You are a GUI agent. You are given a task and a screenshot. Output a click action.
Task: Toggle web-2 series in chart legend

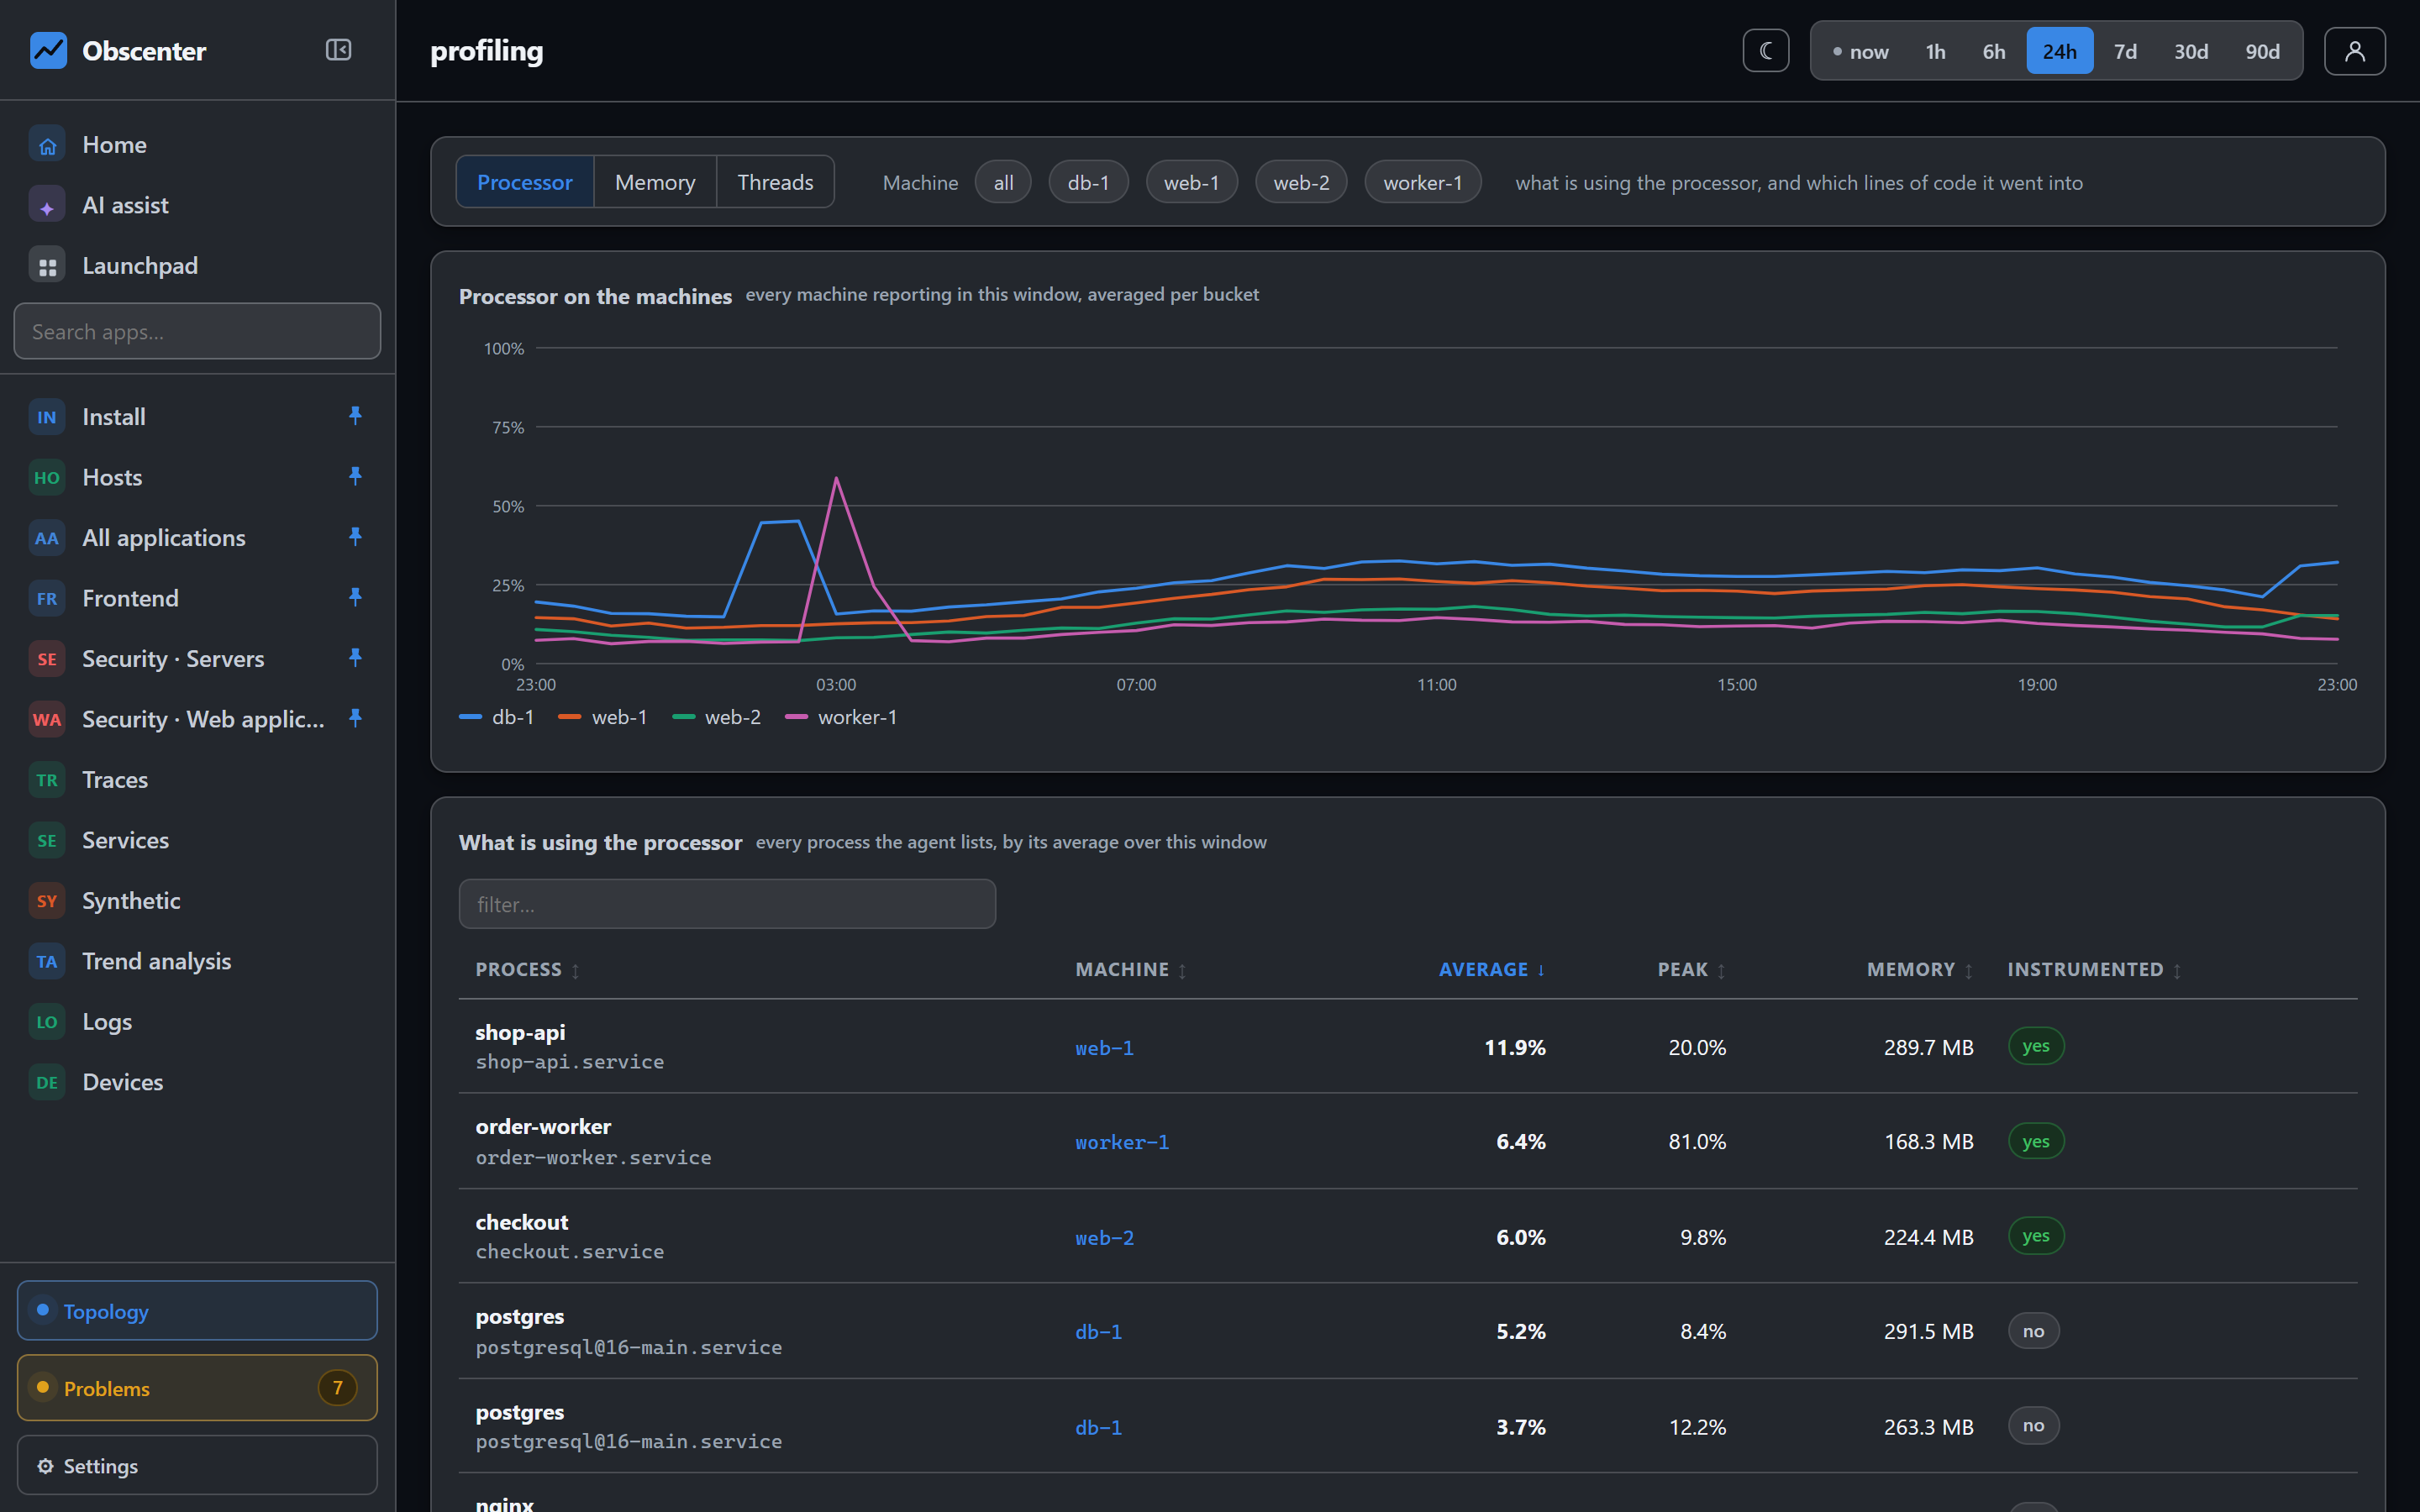(717, 717)
